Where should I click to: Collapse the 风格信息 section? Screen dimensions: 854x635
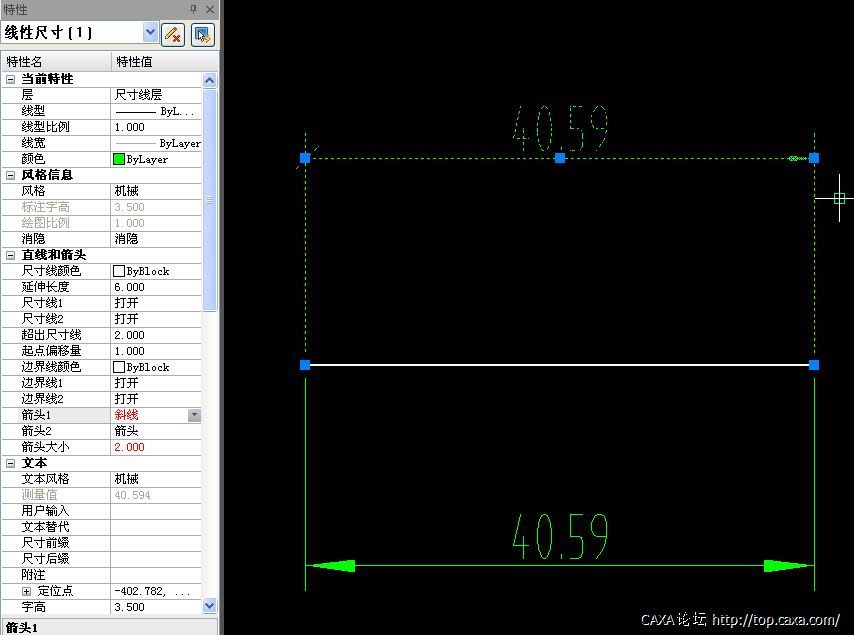point(11,175)
